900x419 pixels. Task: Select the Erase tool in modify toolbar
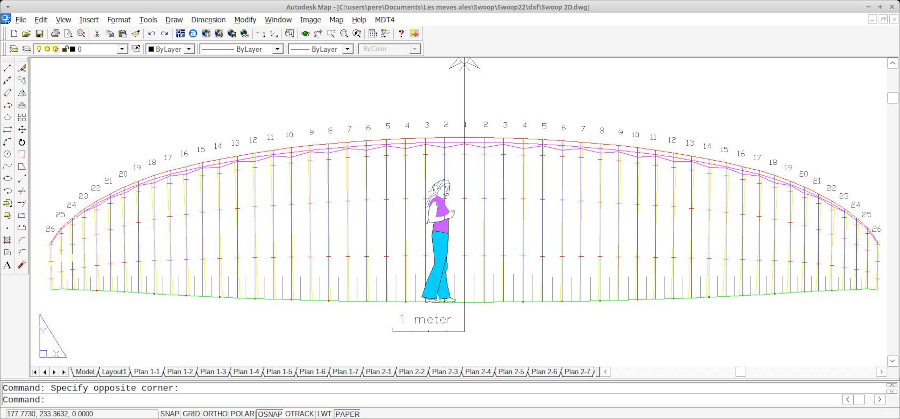pos(22,68)
